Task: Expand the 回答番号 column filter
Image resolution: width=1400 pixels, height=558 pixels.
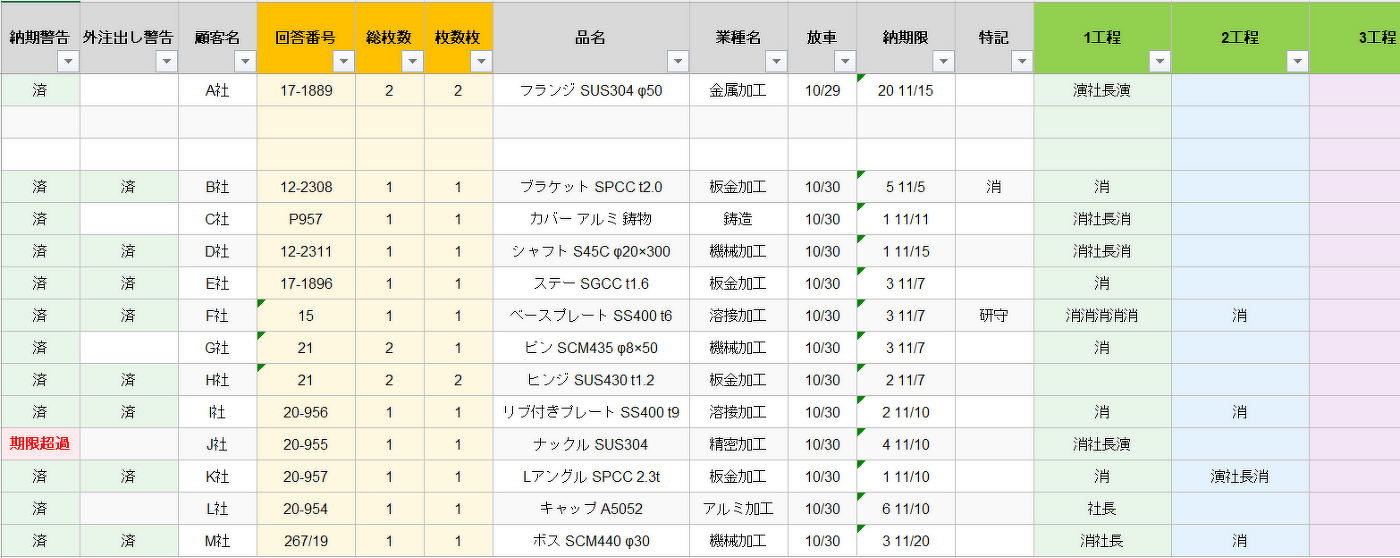Action: click(343, 62)
